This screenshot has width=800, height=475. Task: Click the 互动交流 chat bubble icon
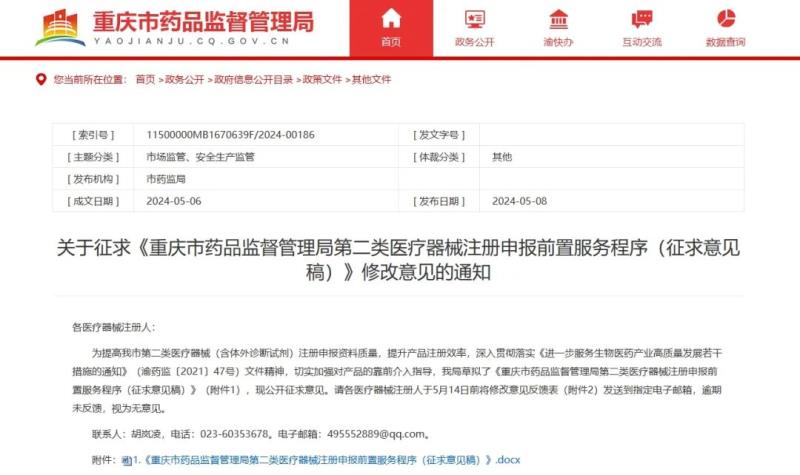coord(642,18)
